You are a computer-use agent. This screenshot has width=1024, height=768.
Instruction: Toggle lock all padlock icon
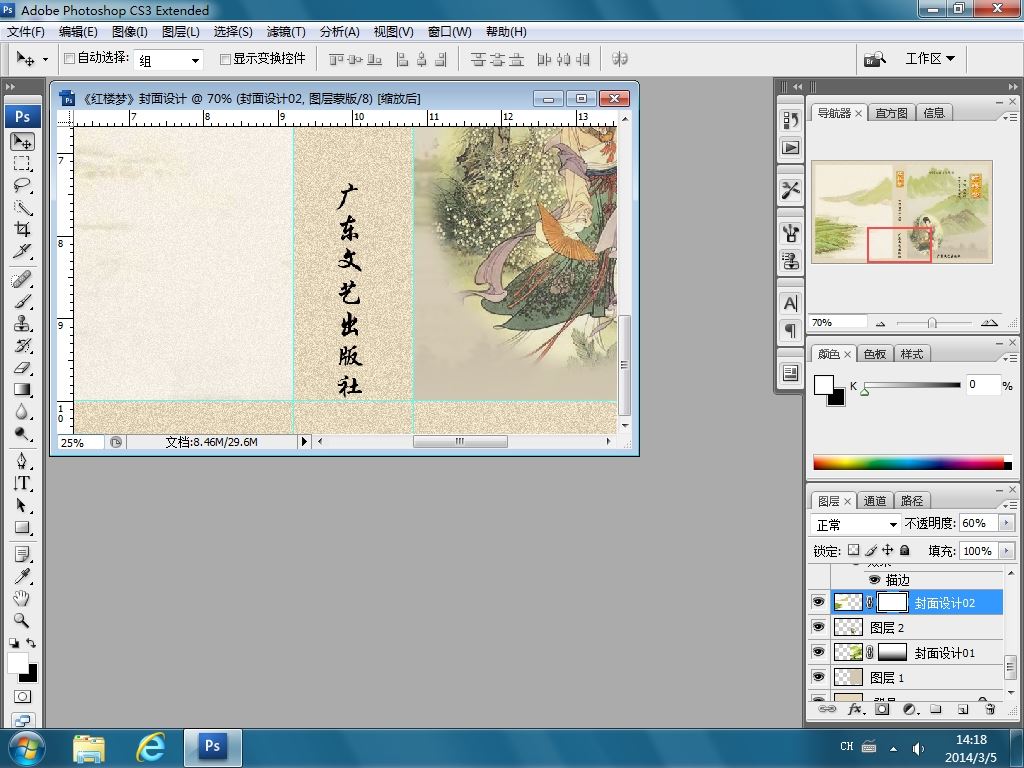pyautogui.click(x=904, y=550)
